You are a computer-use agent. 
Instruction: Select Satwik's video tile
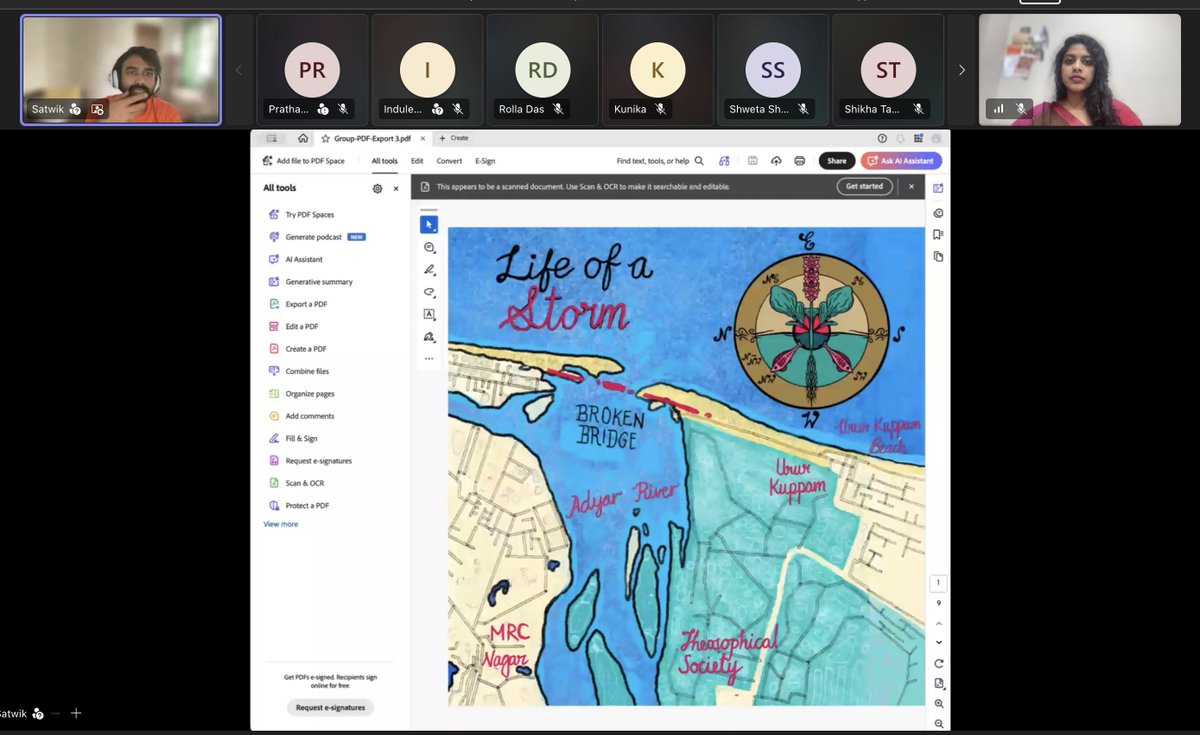point(121,70)
